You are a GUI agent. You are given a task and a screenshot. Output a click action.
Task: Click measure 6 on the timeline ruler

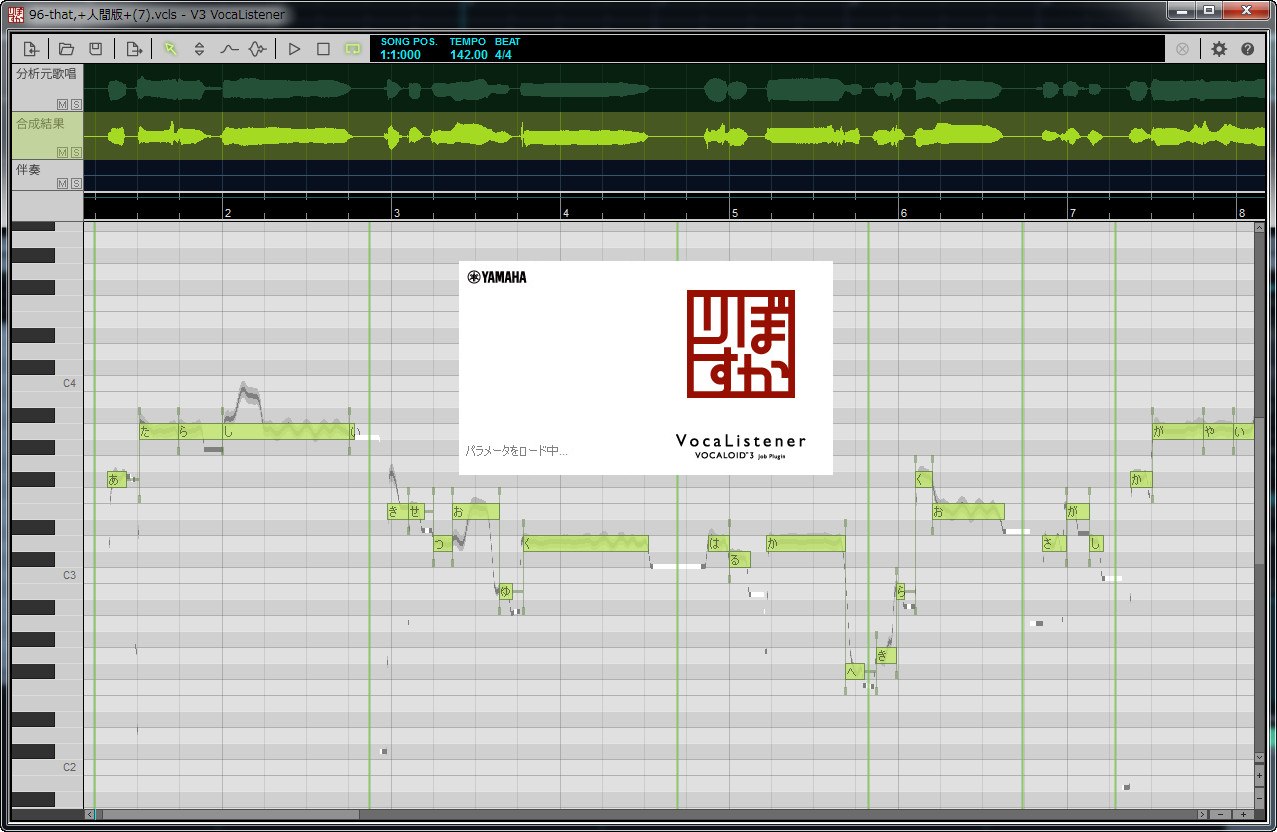(x=904, y=213)
